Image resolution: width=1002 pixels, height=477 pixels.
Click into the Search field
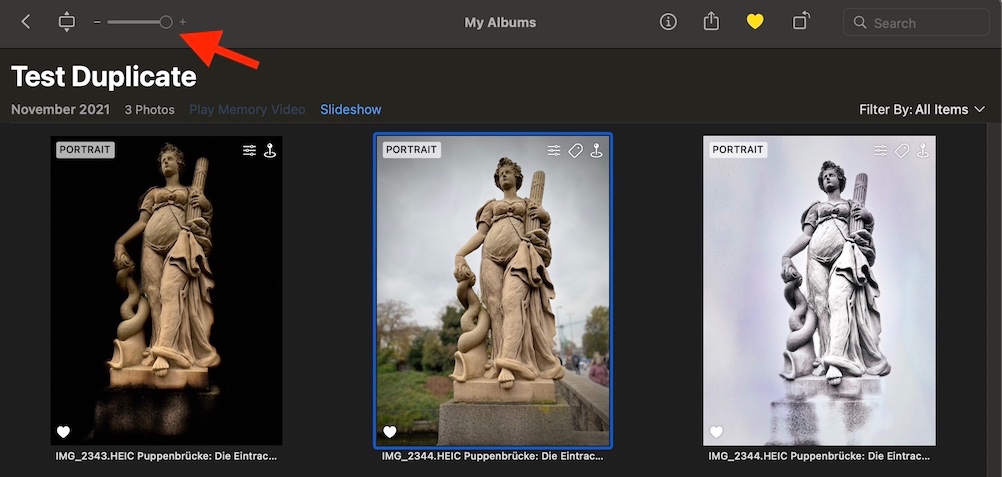916,22
